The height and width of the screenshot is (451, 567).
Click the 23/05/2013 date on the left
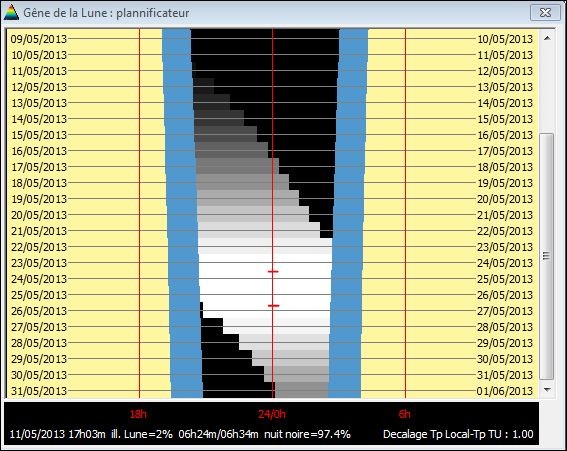[x=39, y=263]
